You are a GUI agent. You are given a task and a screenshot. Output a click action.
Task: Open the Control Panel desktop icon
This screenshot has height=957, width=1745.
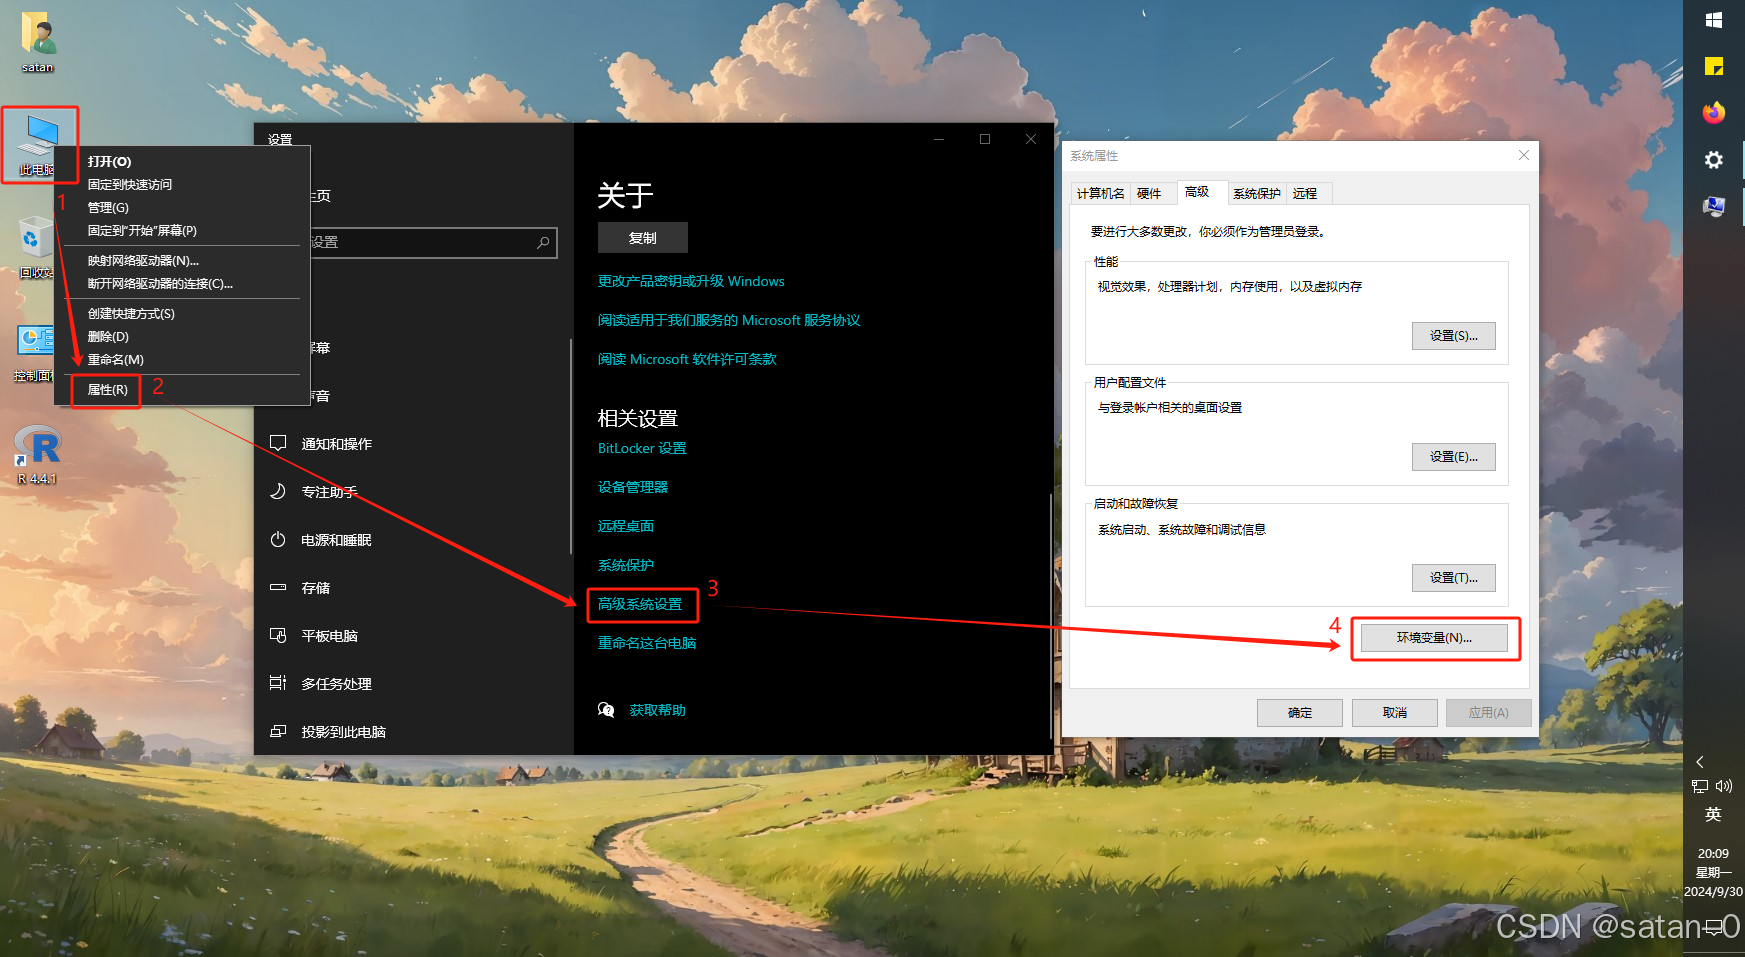35,352
